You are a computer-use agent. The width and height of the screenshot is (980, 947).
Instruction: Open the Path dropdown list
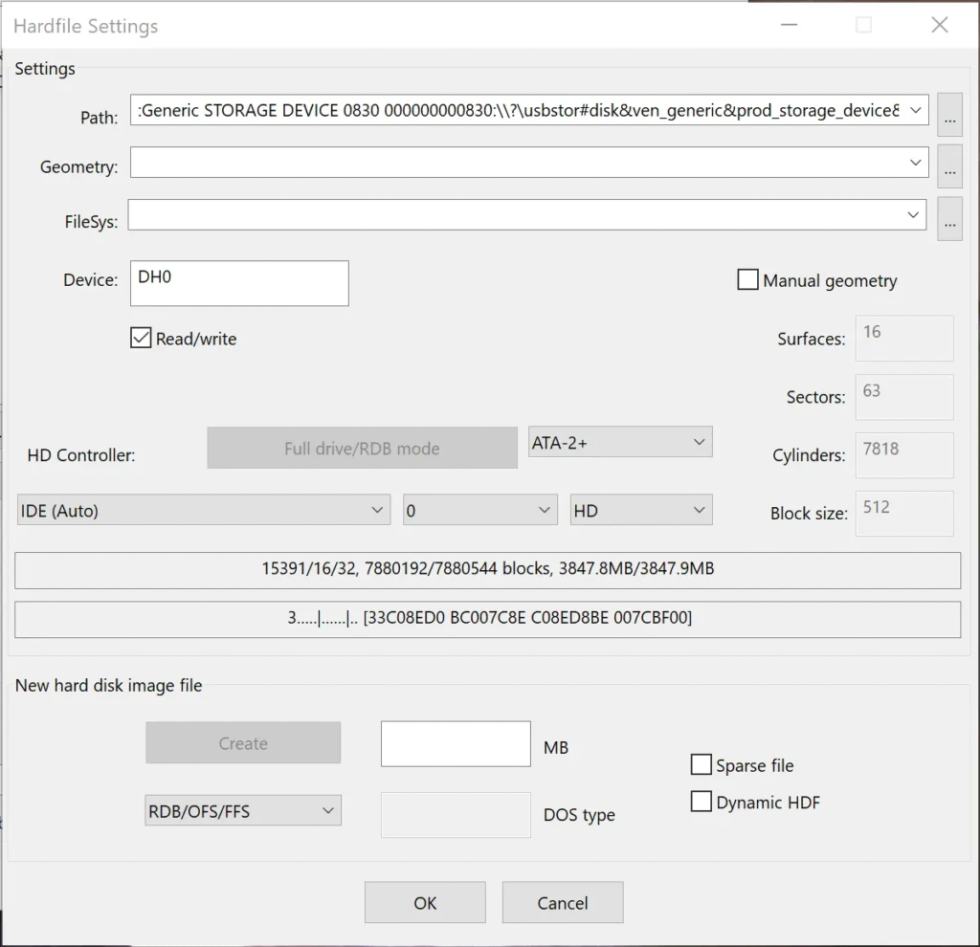pyautogui.click(x=916, y=110)
